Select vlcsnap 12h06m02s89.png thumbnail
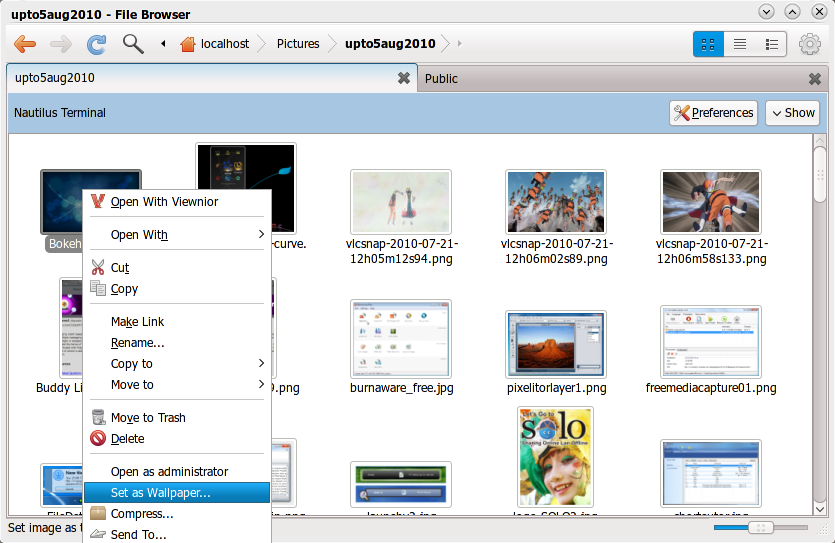835x543 pixels. (x=556, y=202)
